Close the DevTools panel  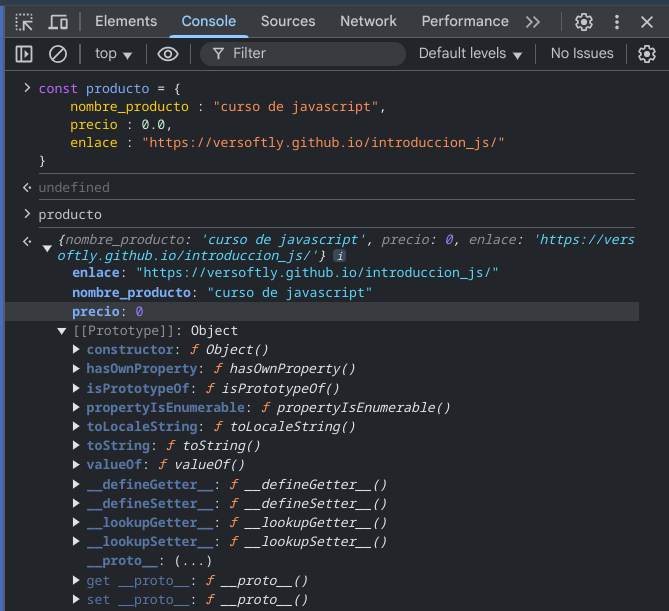point(647,22)
